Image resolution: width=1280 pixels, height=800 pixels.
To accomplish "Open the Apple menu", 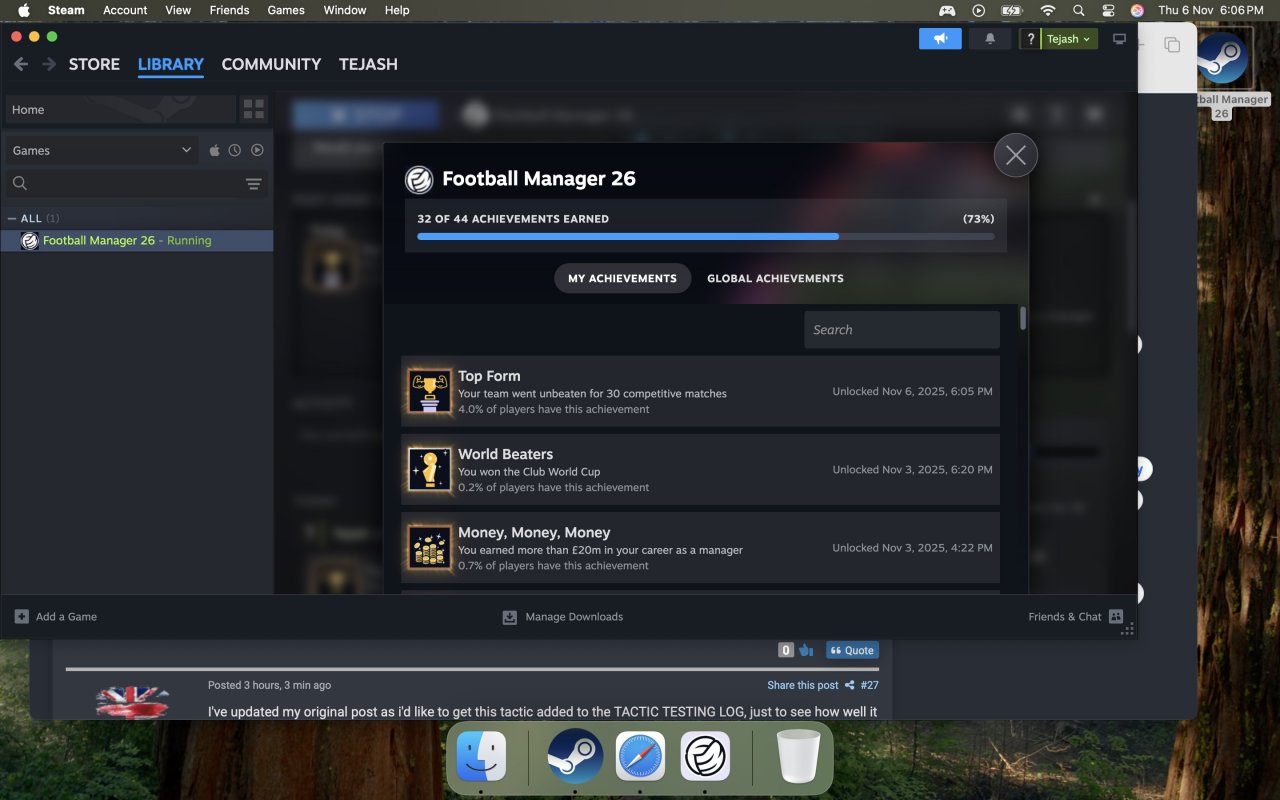I will (24, 10).
